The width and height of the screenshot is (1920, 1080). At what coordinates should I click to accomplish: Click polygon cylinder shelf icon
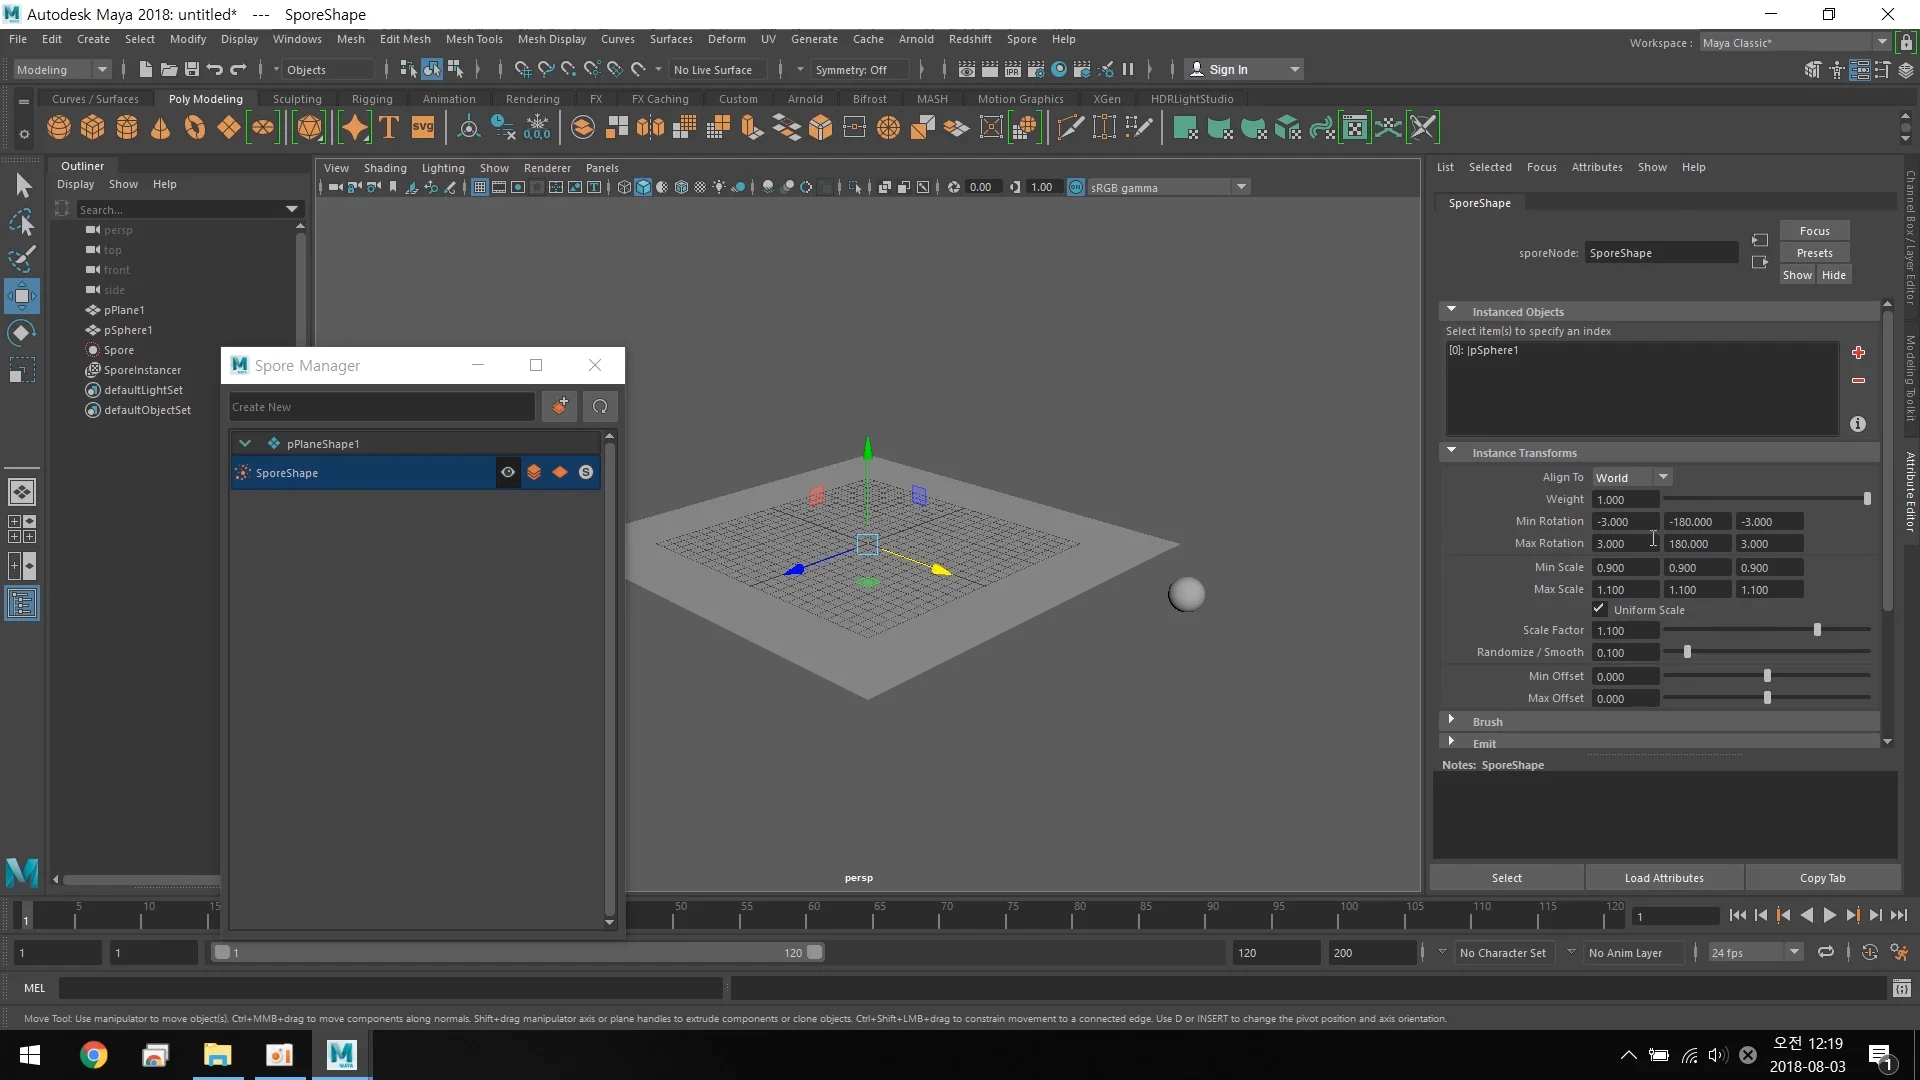[127, 127]
